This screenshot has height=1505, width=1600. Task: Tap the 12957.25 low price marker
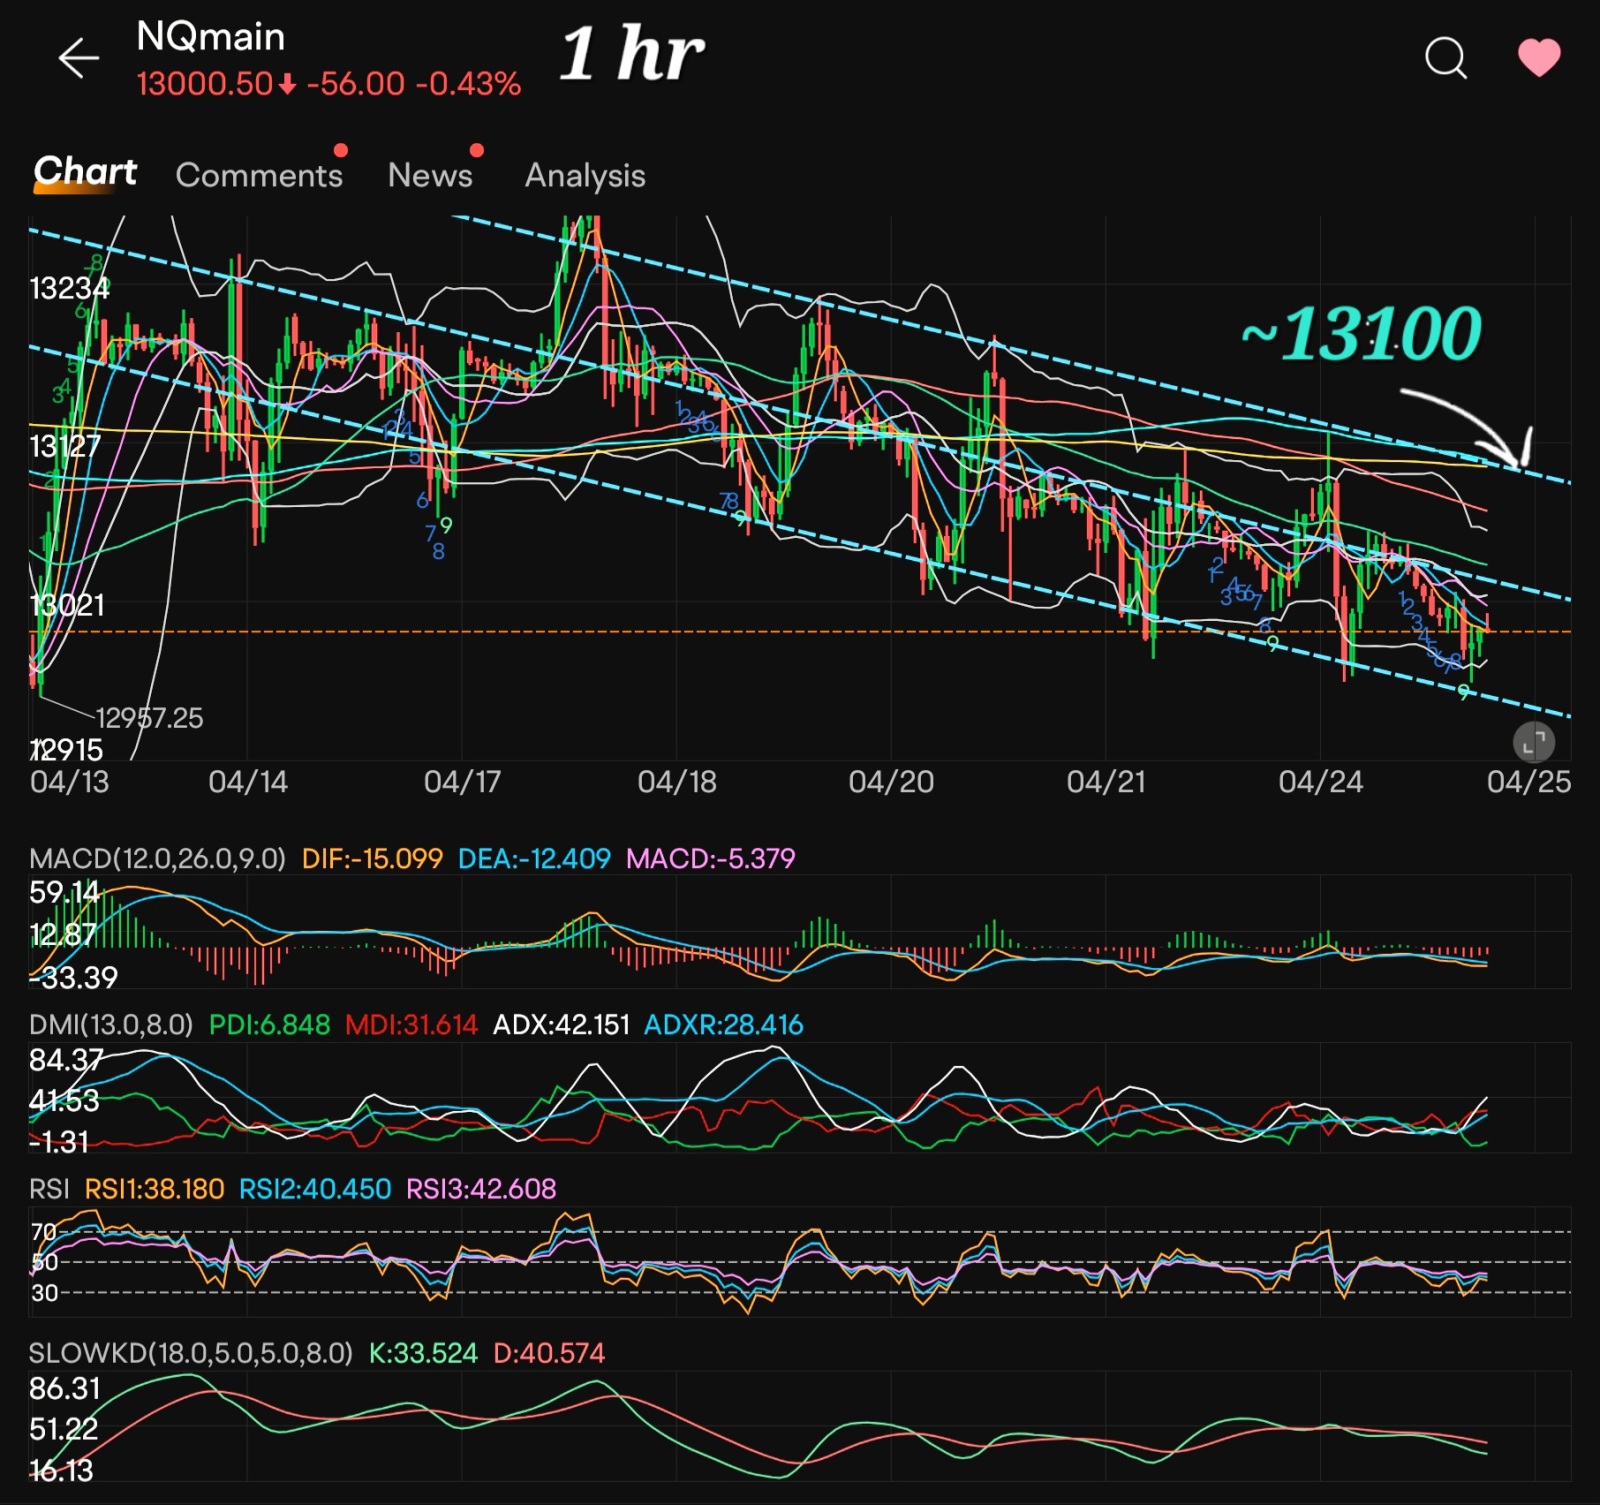[x=149, y=718]
